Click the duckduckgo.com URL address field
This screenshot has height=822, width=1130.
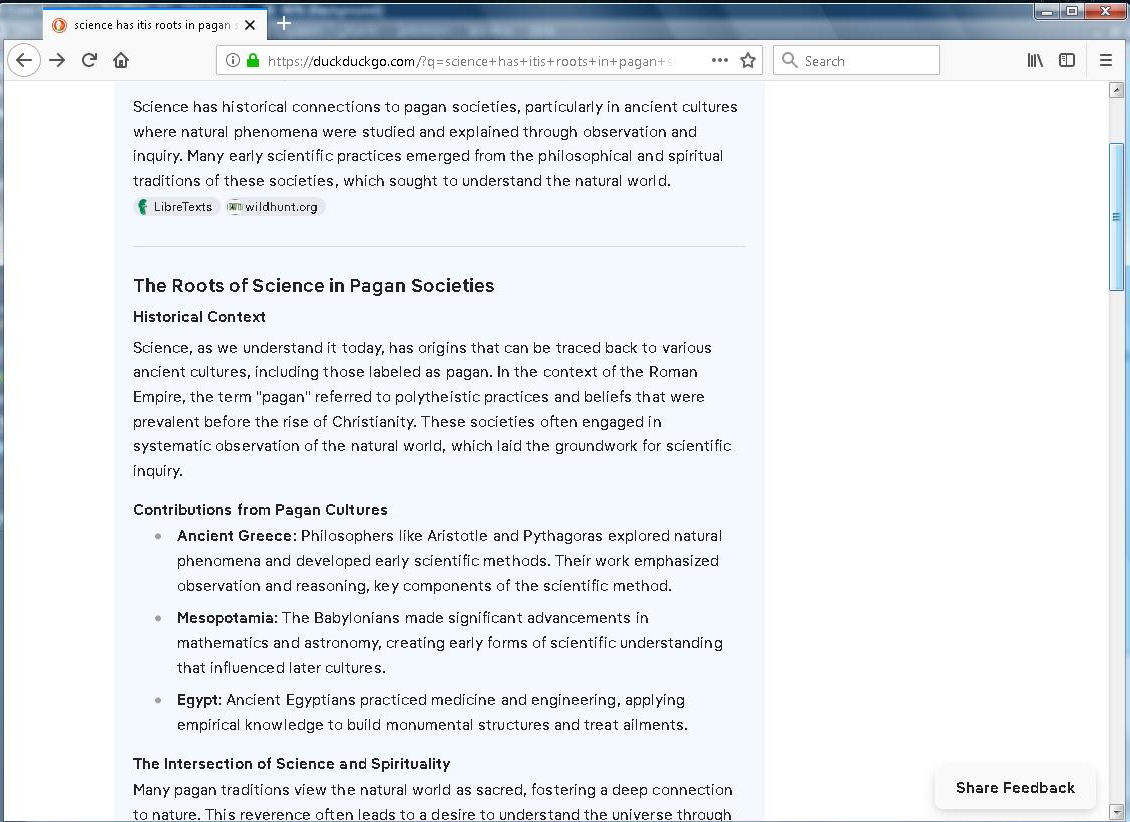[x=480, y=60]
